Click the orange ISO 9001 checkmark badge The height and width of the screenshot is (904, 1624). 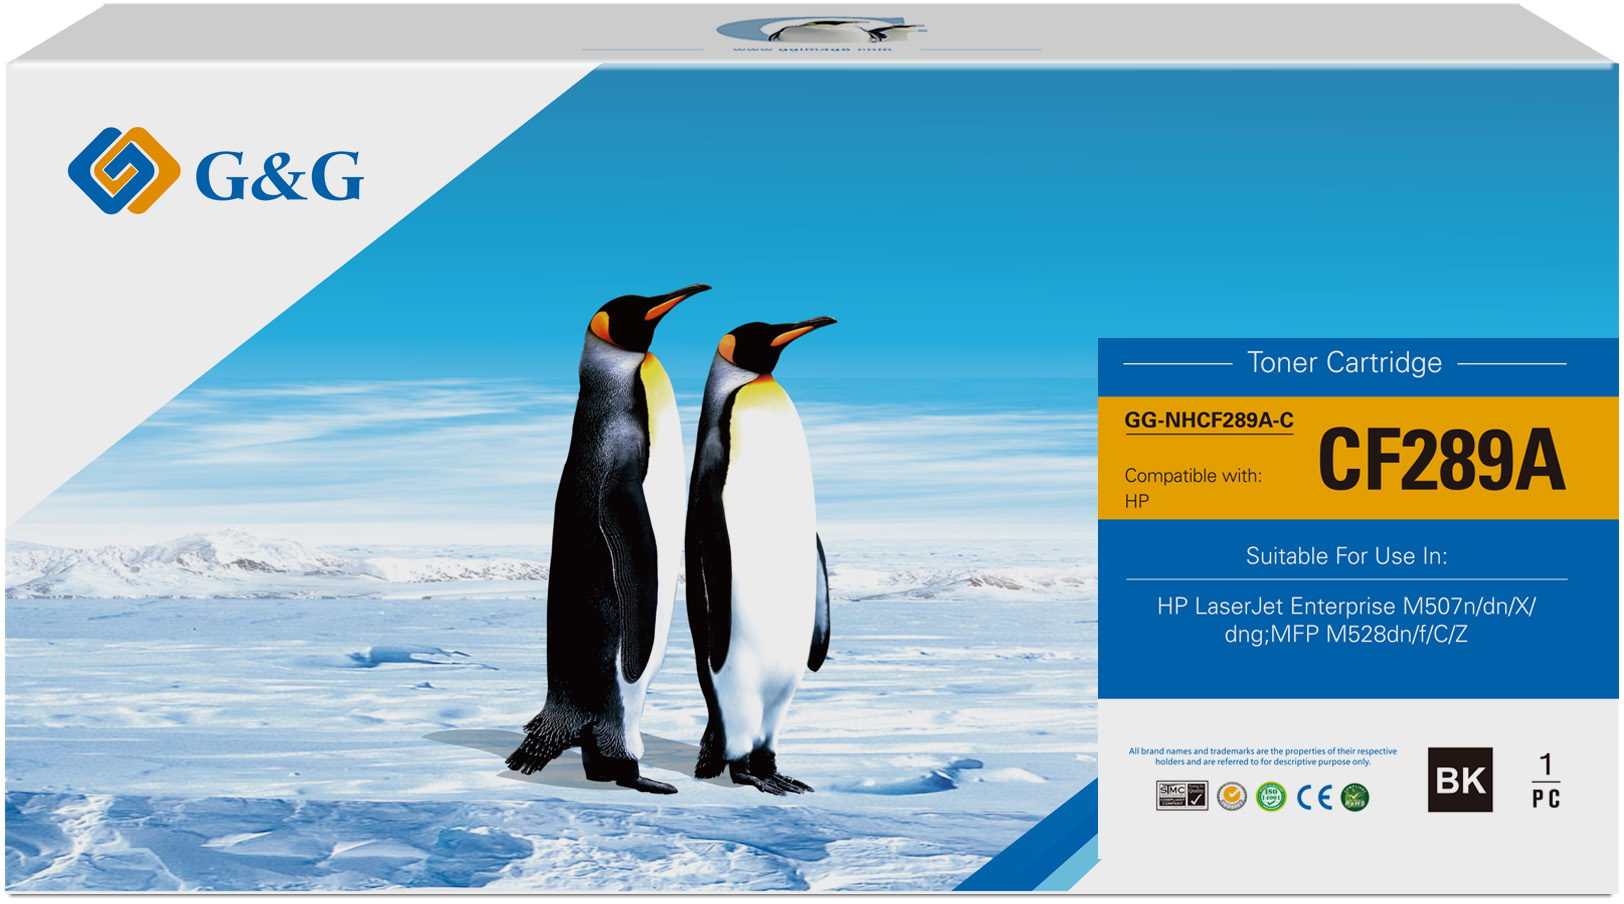tap(1231, 797)
